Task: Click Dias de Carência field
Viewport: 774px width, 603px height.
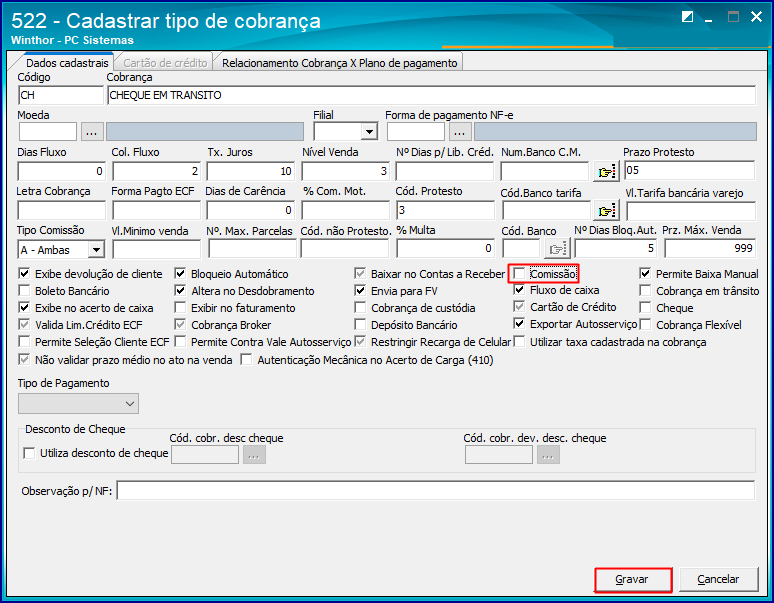Action: (250, 210)
